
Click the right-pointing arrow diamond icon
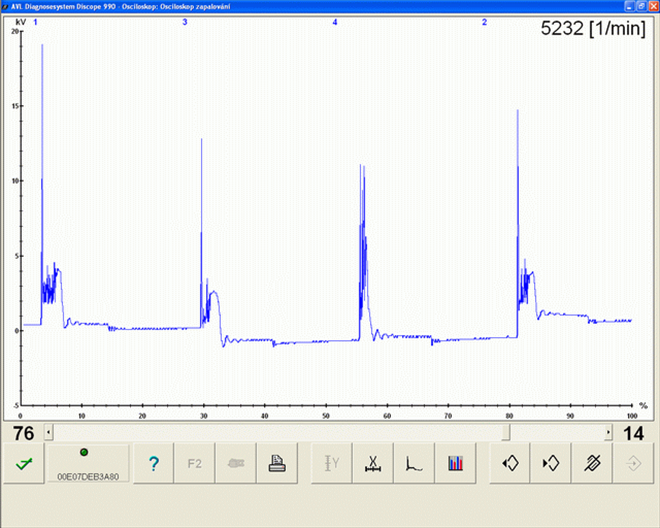click(550, 464)
